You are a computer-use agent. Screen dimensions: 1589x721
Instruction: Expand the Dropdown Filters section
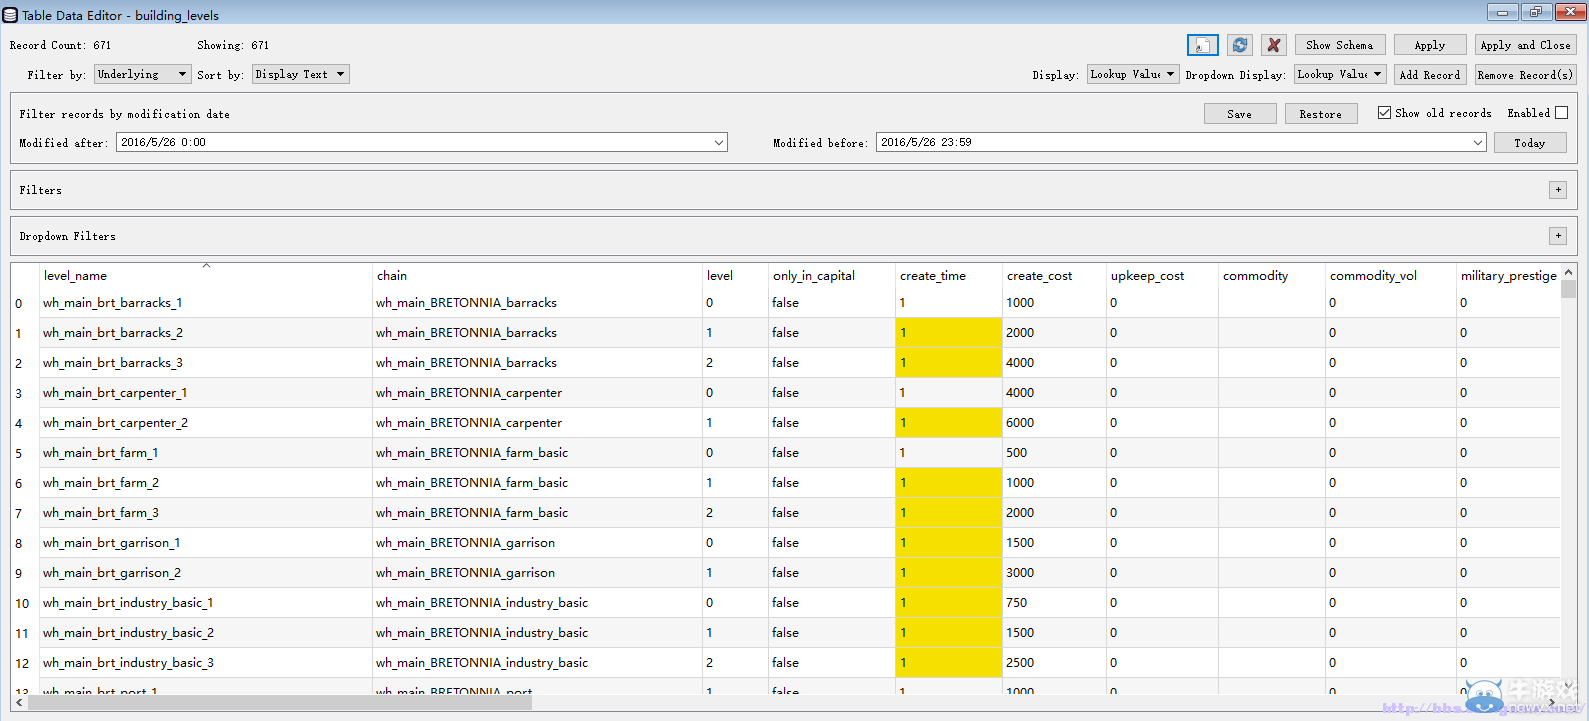[x=1558, y=236]
